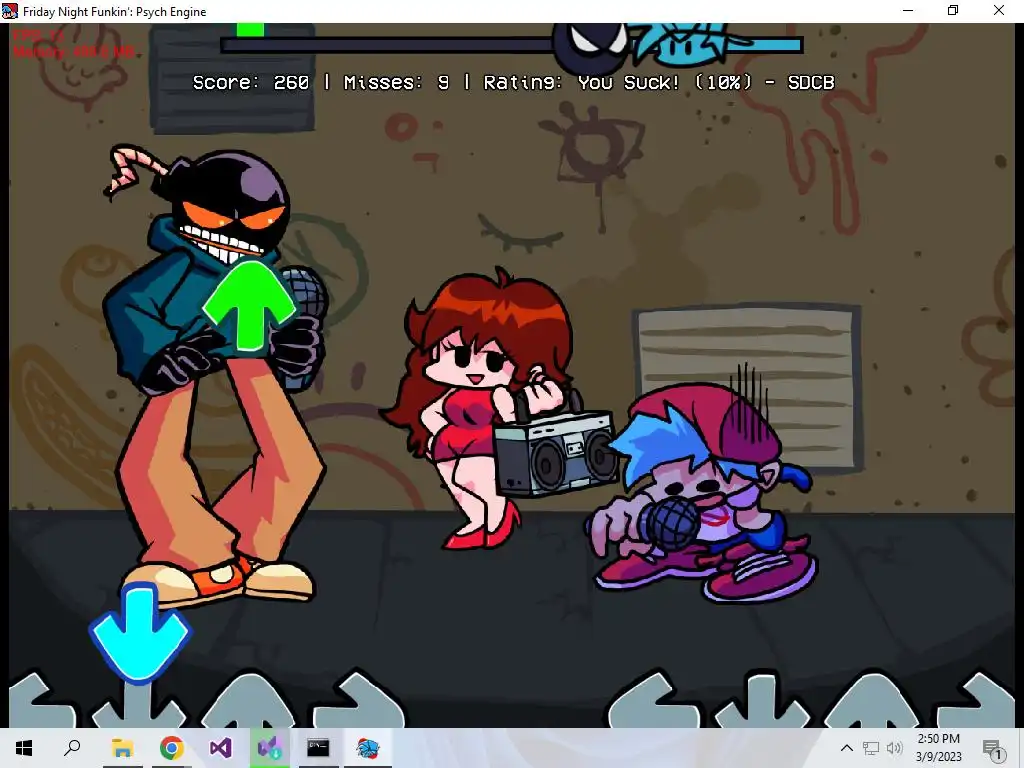
Task: Switch to Visual Studio Installer taskbar icon
Action: pyautogui.click(x=270, y=748)
